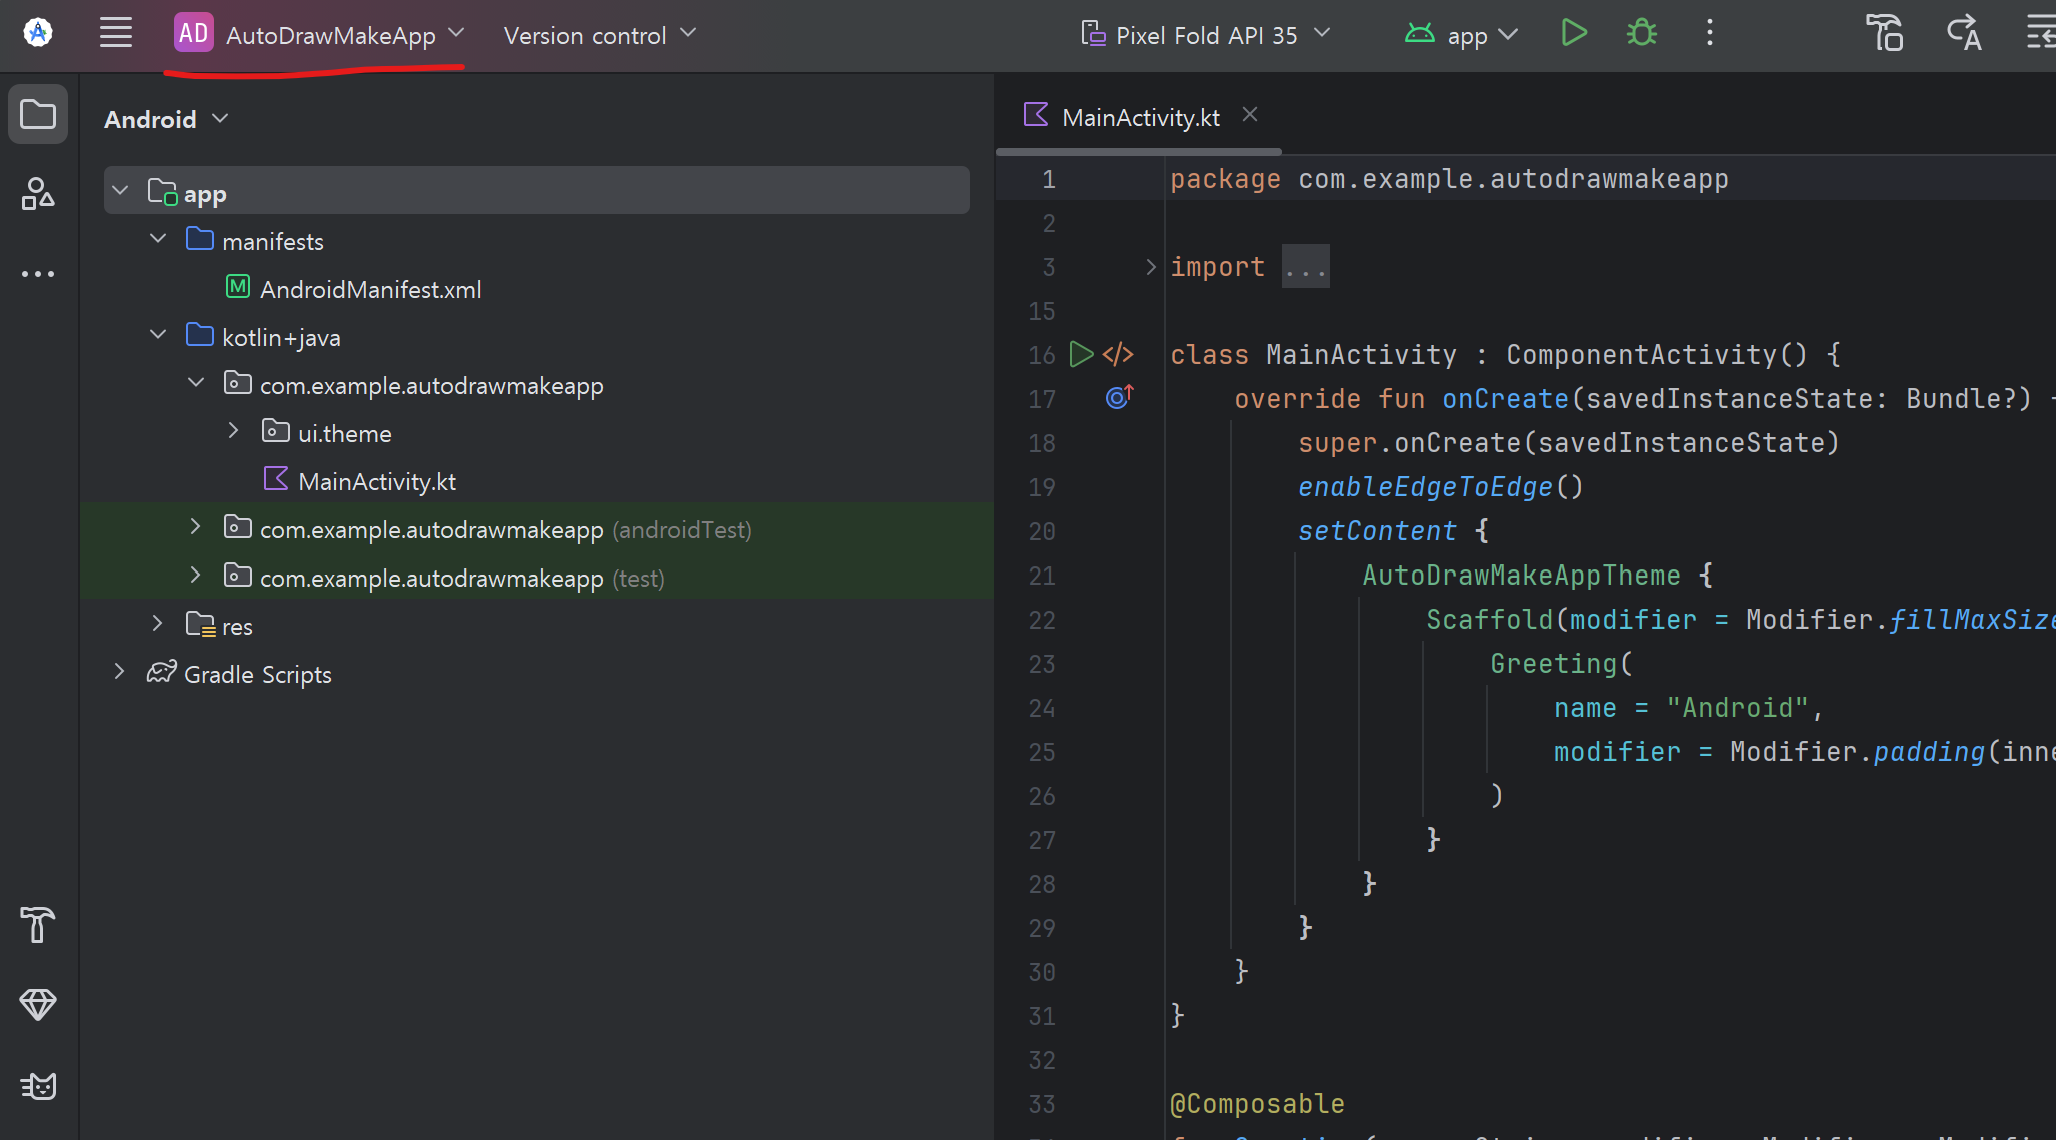Select the MainActivity.kt editor tab

click(1140, 117)
